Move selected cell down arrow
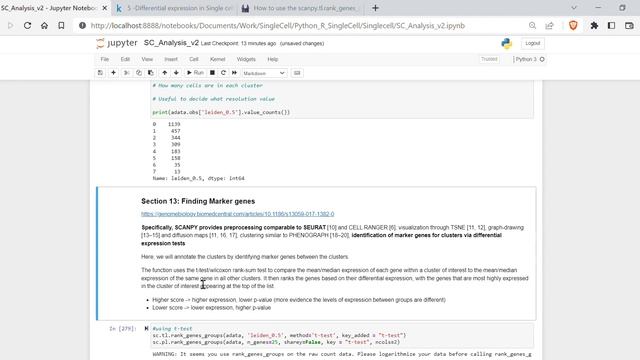 (x=176, y=73)
